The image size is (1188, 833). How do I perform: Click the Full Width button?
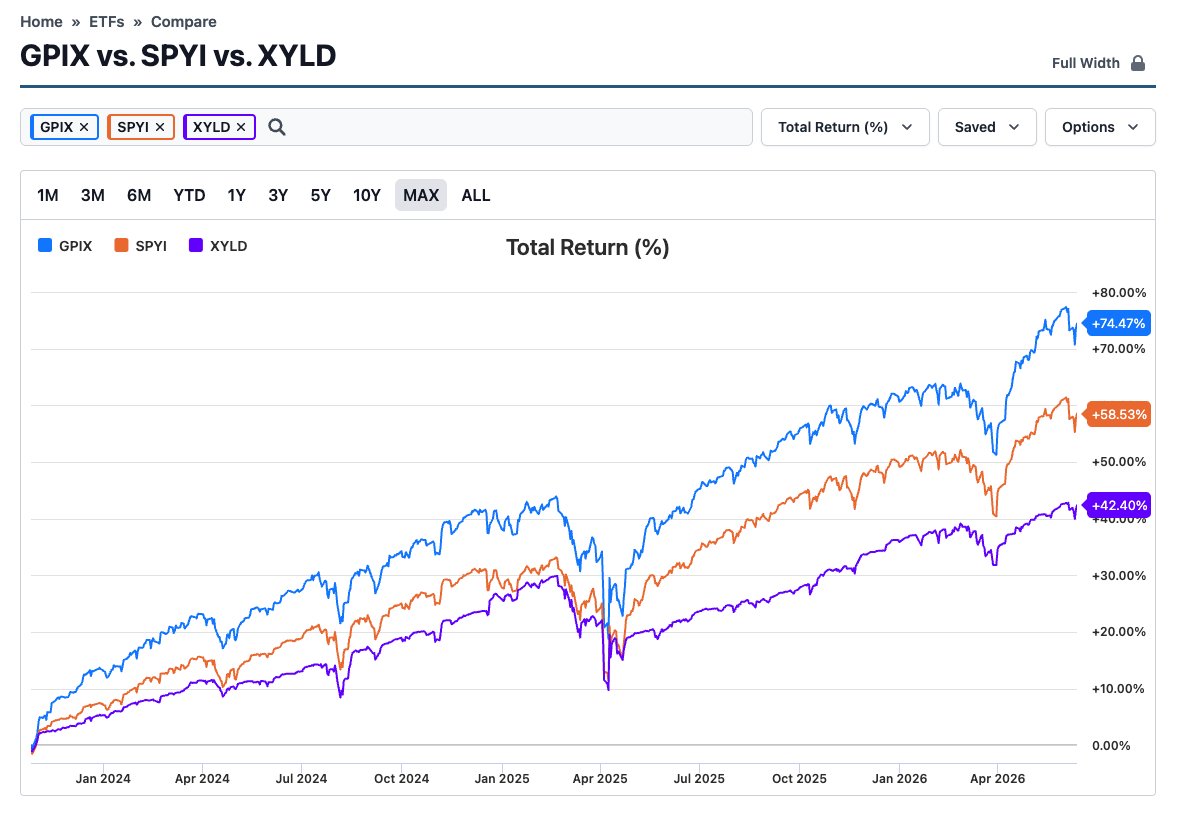click(1098, 63)
